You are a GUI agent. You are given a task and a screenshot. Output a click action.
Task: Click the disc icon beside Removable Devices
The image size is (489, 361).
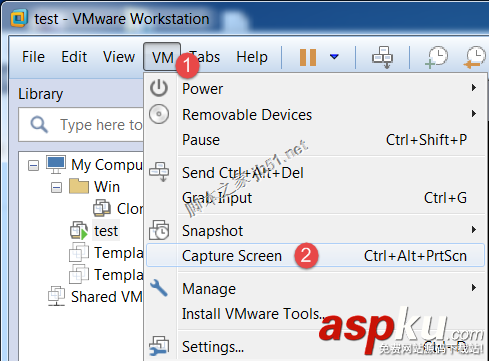coord(159,114)
